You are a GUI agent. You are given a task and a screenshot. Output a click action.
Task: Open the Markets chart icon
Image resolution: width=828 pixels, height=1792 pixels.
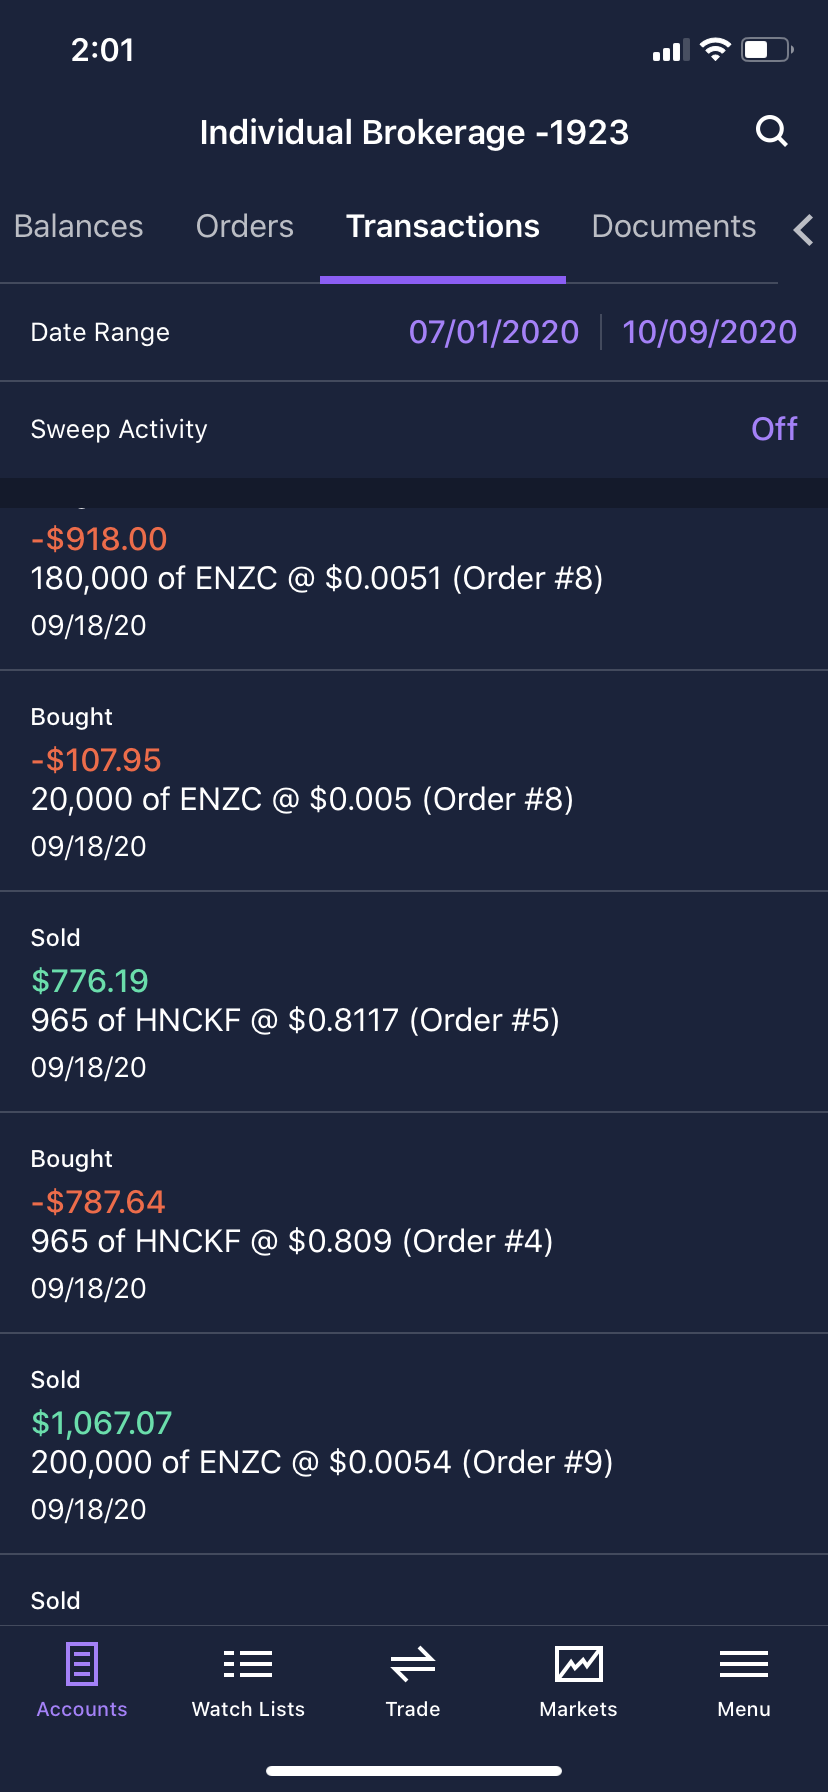578,1665
